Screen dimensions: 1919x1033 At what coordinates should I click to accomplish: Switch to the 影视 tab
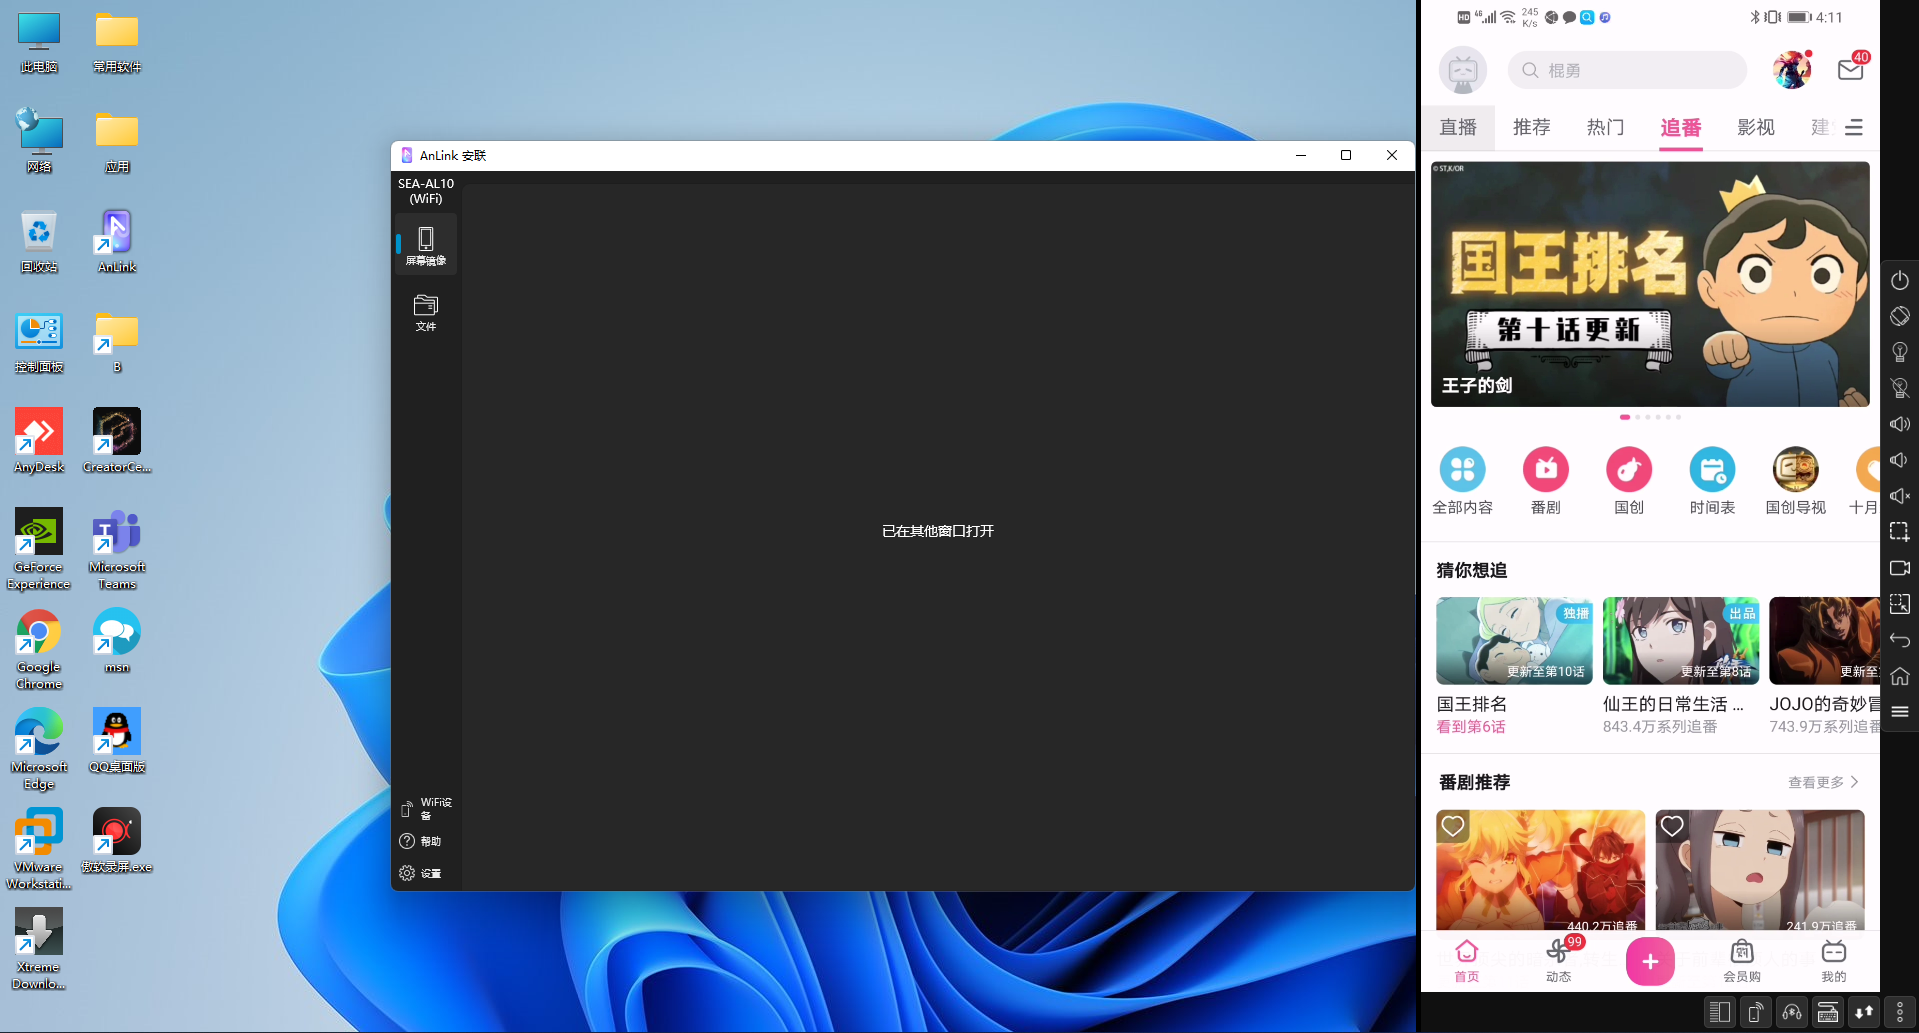tap(1755, 128)
